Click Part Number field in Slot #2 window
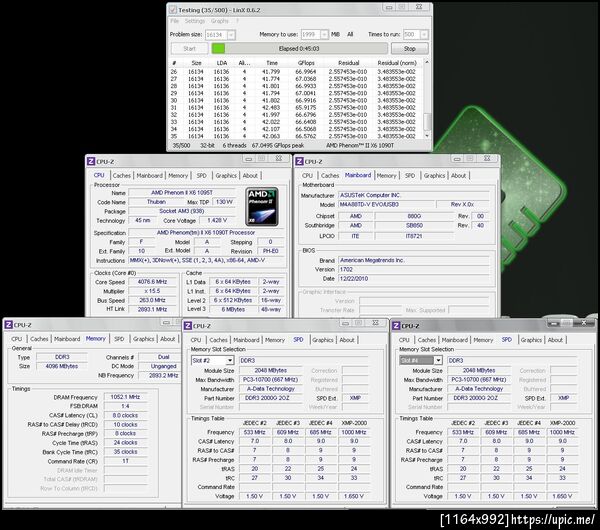 270,398
